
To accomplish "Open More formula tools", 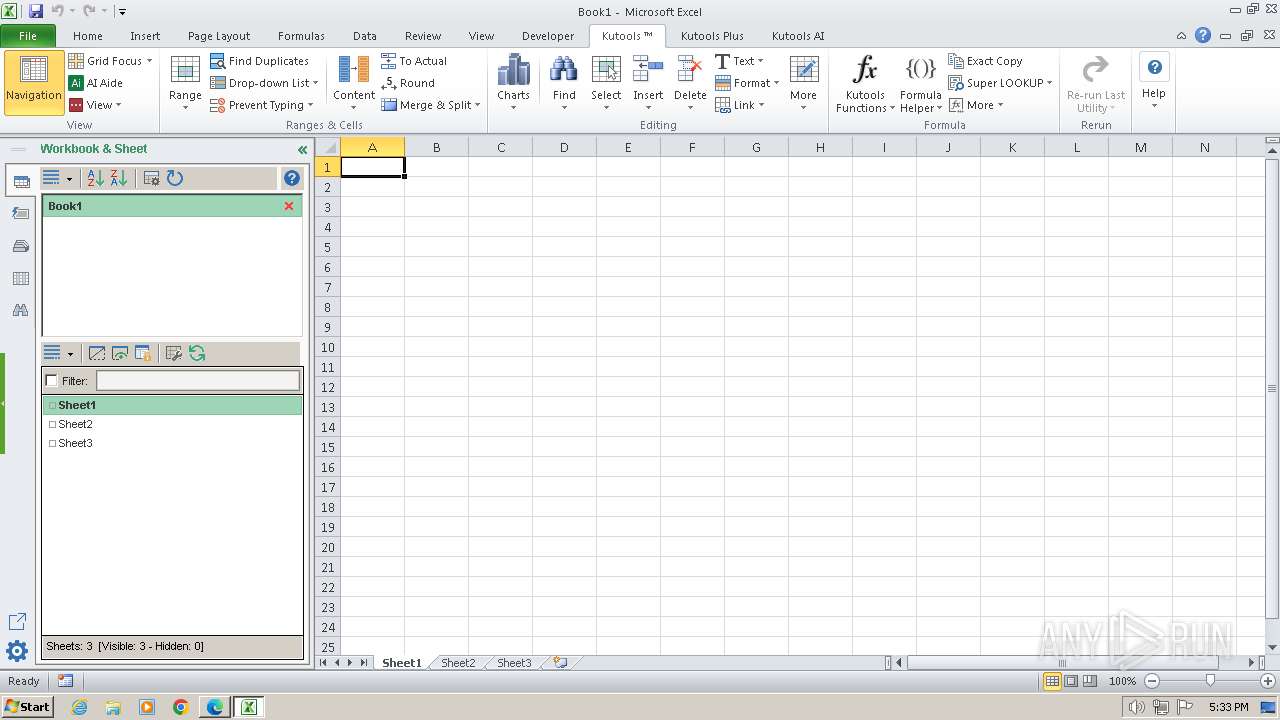I will tap(975, 105).
